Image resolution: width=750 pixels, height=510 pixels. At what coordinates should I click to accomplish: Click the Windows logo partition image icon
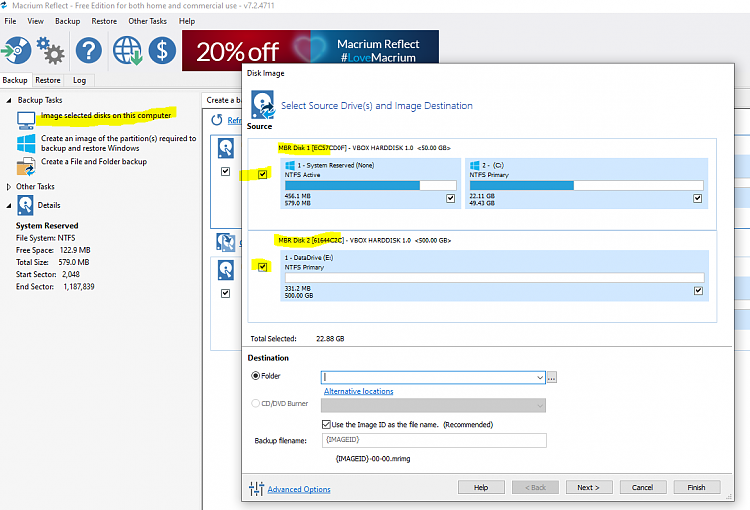[x=26, y=143]
